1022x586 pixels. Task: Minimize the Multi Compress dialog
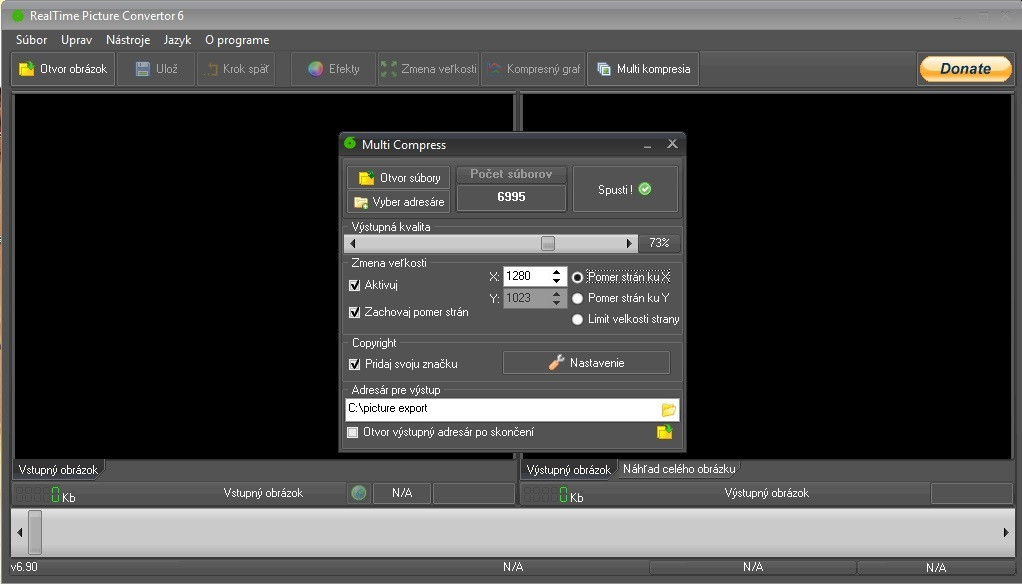[647, 145]
